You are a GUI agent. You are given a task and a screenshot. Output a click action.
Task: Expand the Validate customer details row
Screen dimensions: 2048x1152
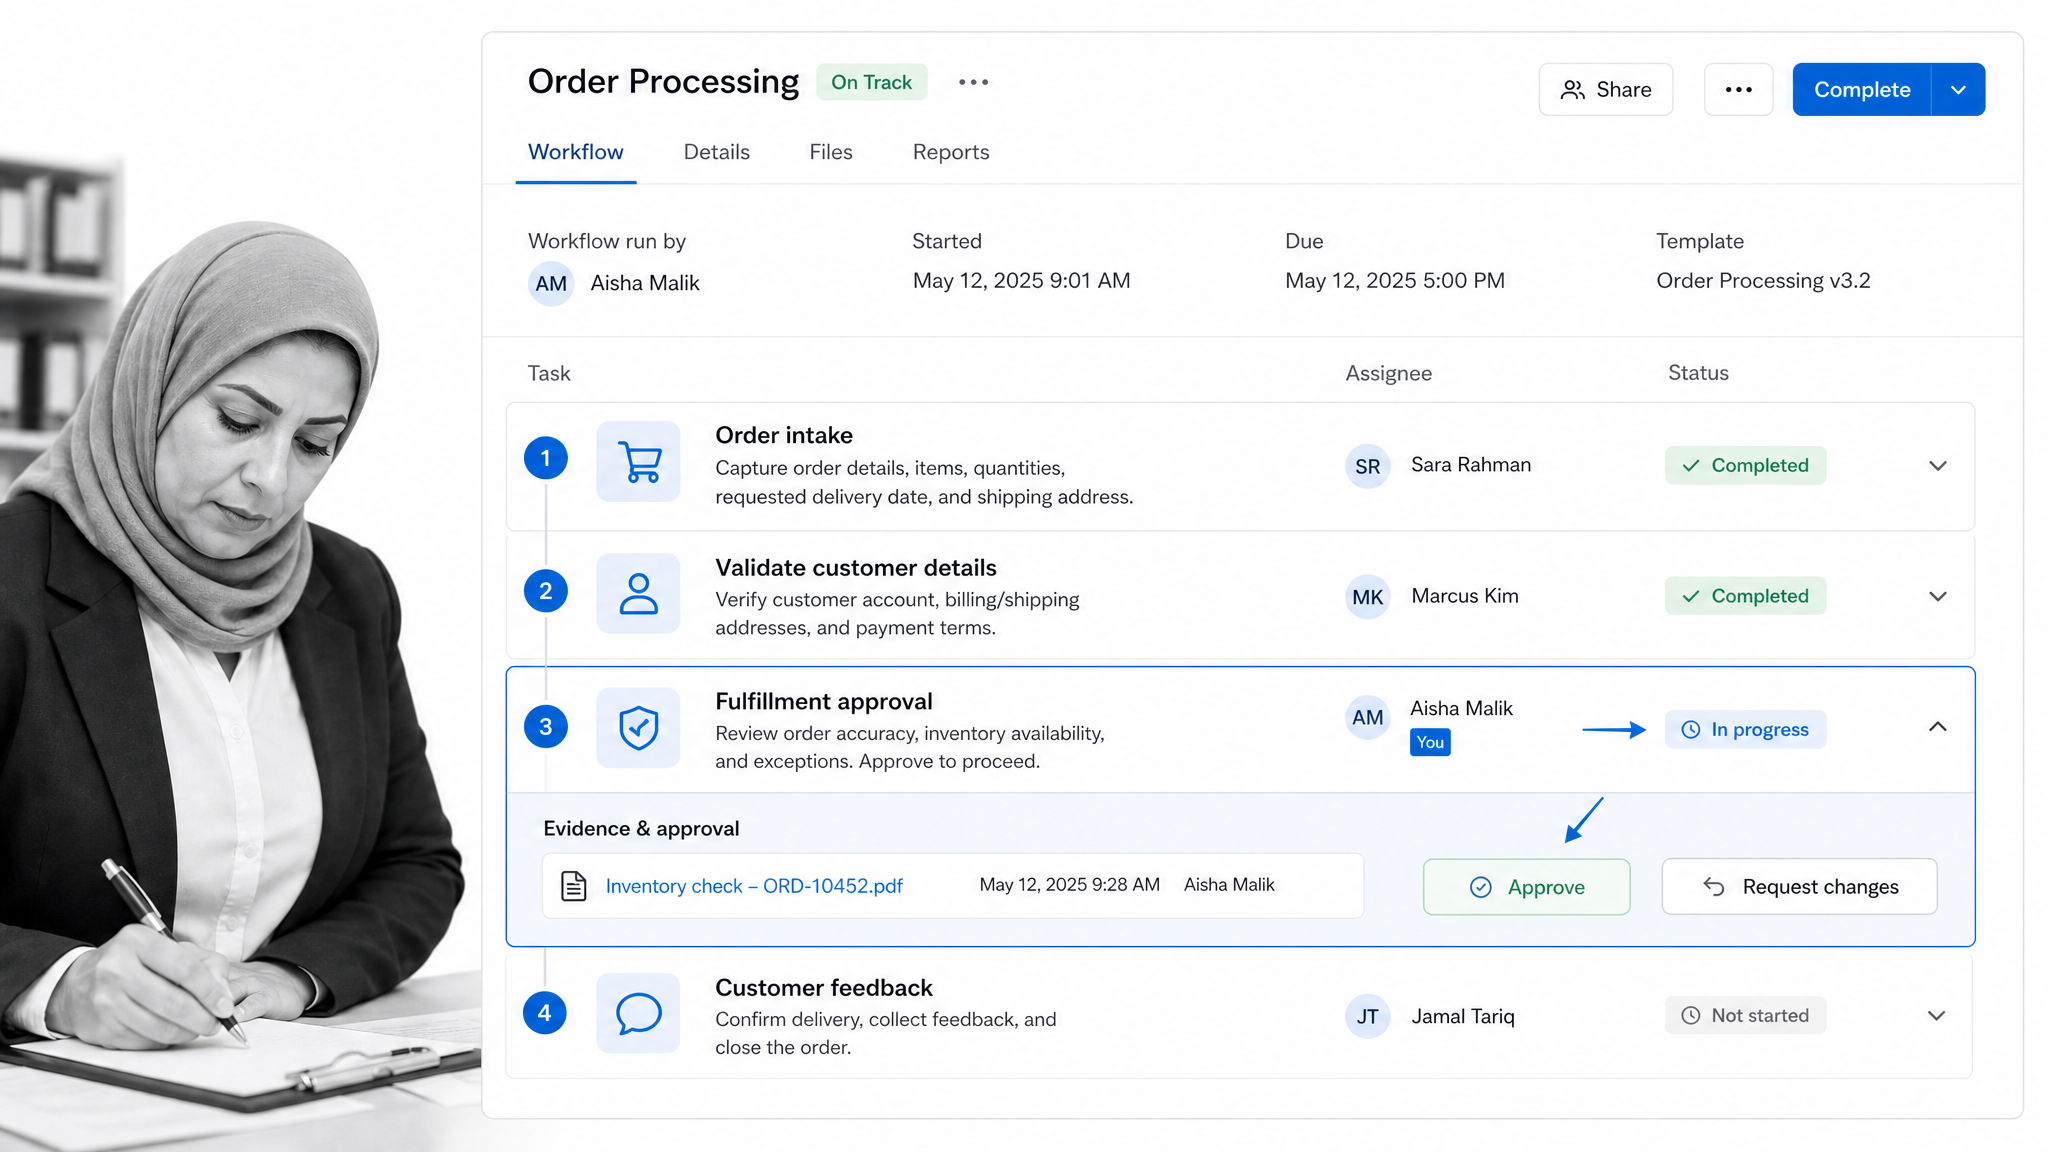[x=1938, y=597]
